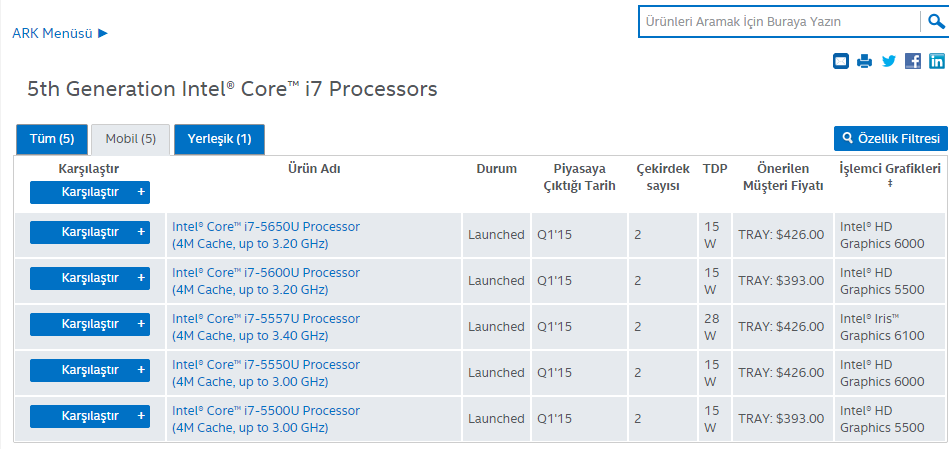The width and height of the screenshot is (949, 449).
Task: Click 5th Generation Intel Core i7 heading
Action: (232, 90)
